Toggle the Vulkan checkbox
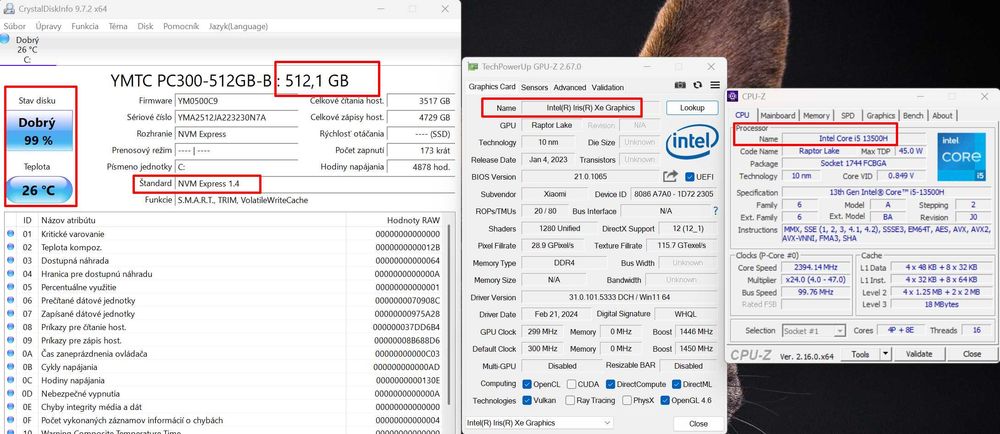1000x434 pixels. 527,401
